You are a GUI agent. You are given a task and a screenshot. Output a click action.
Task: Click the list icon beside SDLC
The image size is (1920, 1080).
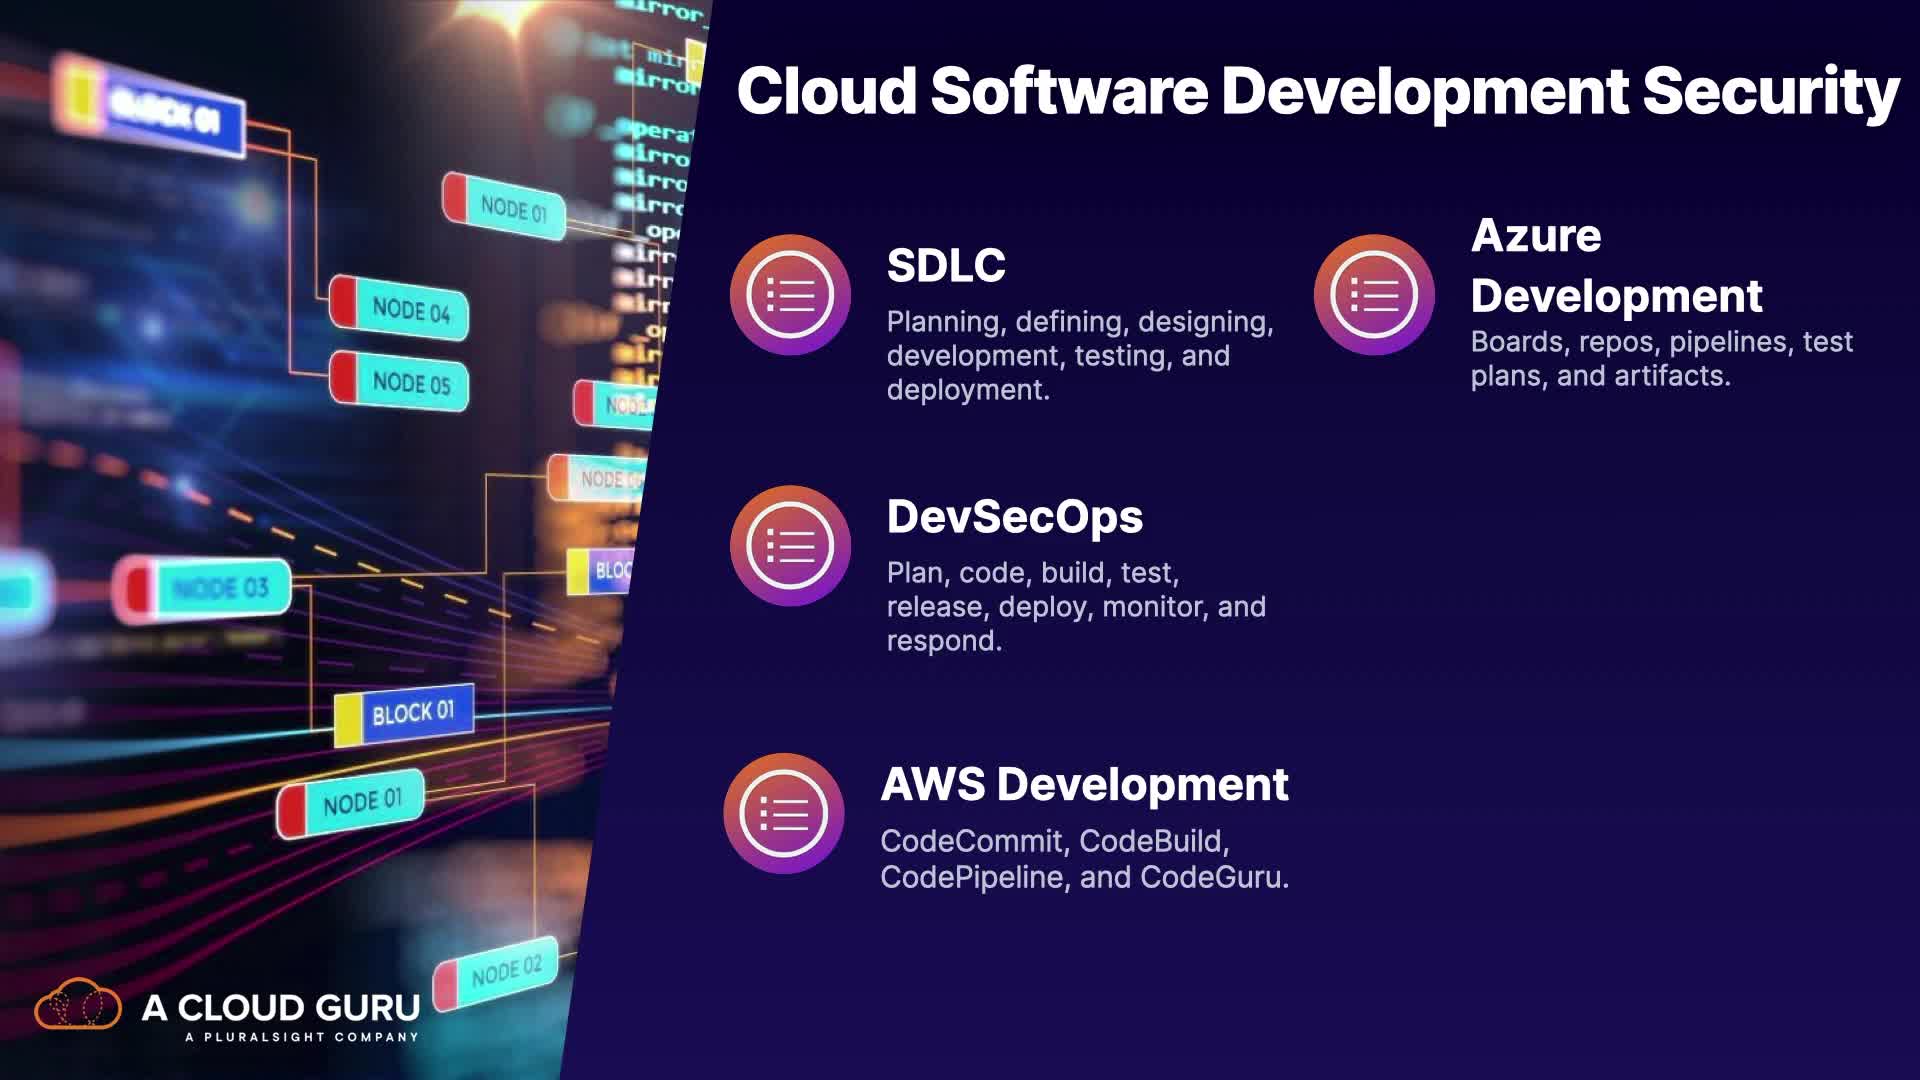[x=790, y=295]
